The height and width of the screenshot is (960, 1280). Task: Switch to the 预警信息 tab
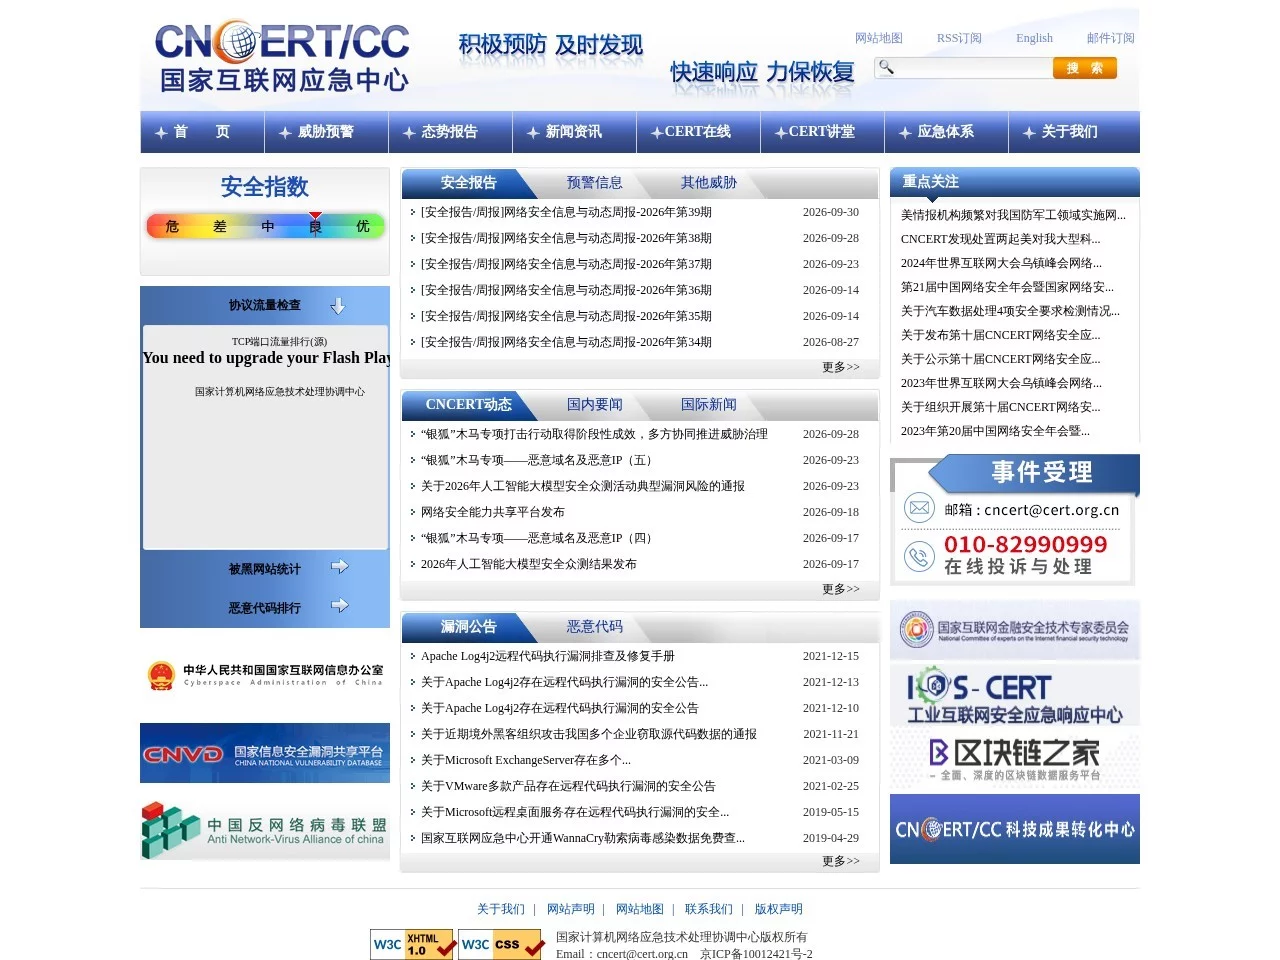pyautogui.click(x=594, y=183)
